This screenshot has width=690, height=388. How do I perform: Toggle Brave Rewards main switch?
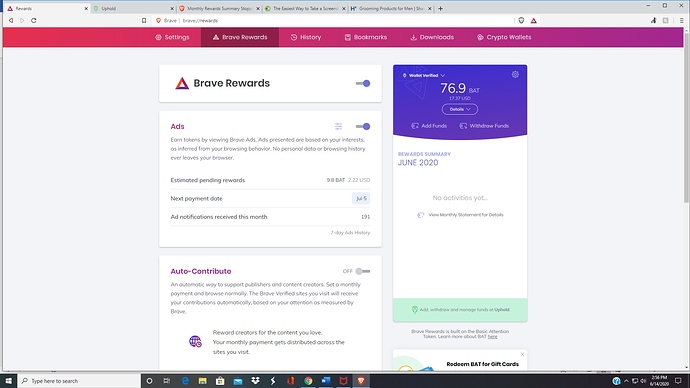(x=363, y=83)
